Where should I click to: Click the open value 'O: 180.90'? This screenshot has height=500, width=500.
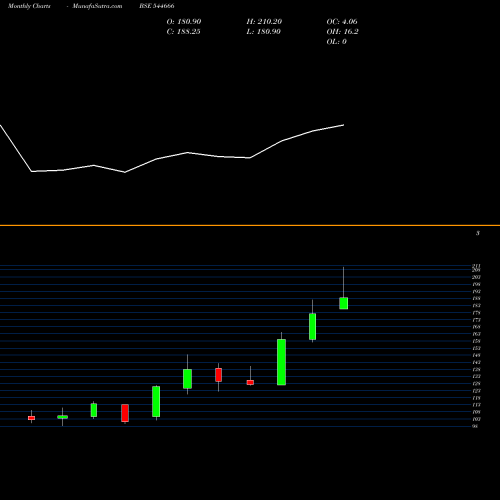[x=184, y=22]
